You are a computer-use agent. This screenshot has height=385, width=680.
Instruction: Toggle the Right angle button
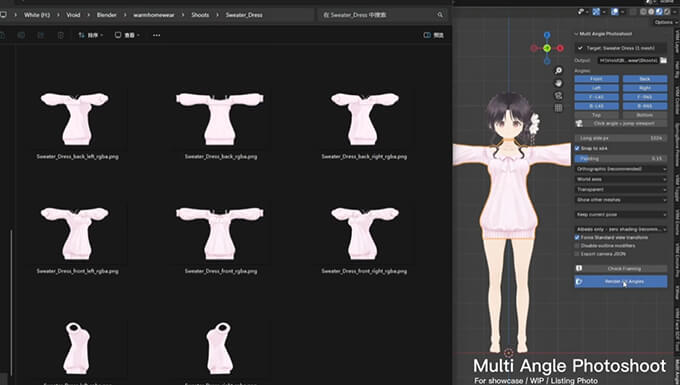645,88
